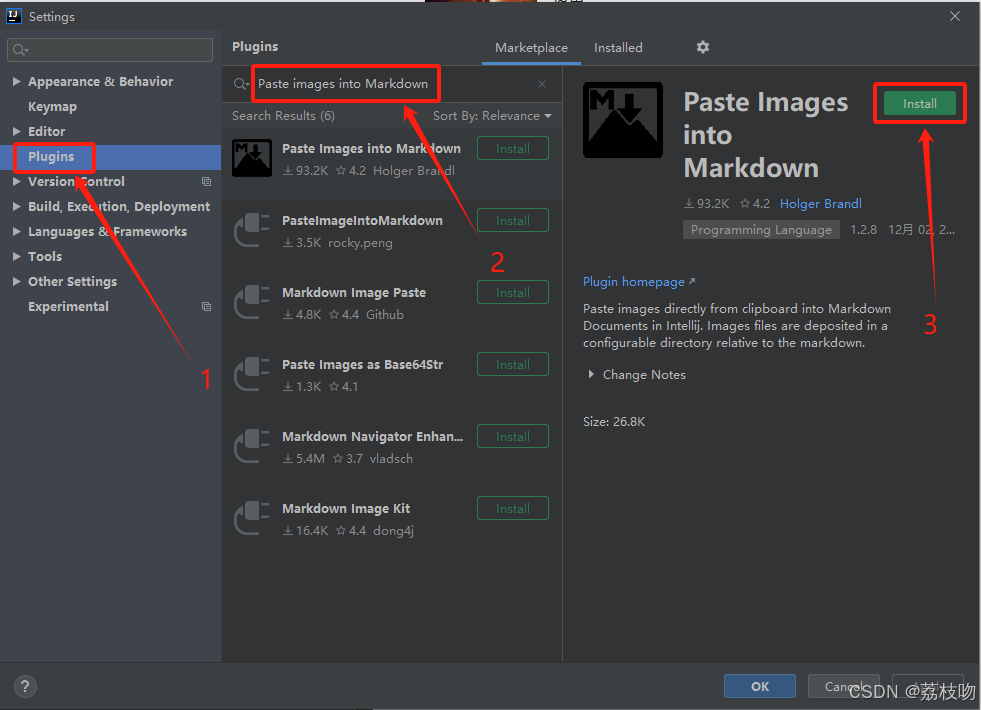Select Keymap in settings tree

point(53,106)
